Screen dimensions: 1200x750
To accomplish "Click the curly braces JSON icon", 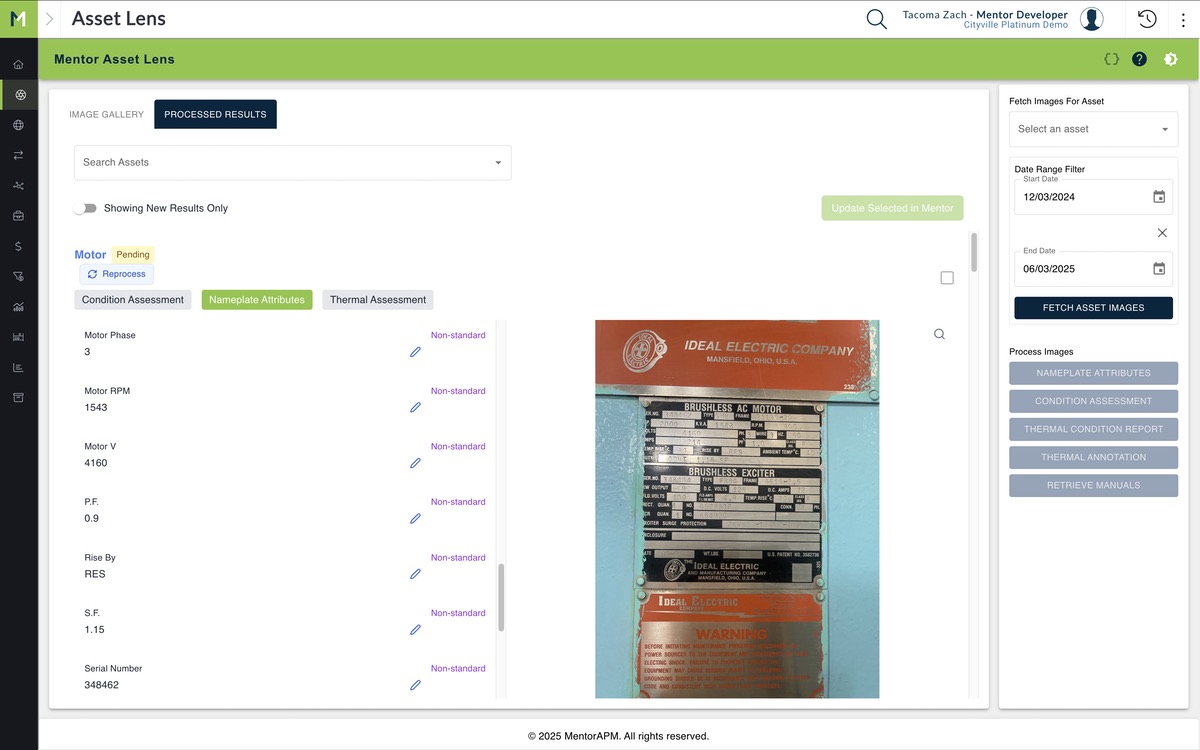I will click(x=1111, y=59).
